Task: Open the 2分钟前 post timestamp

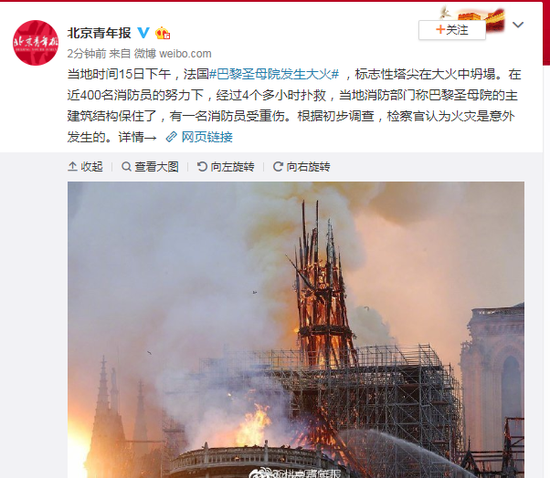Action: tap(86, 54)
